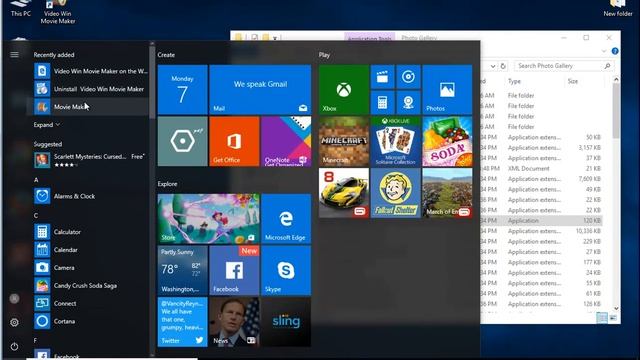640x360 pixels.
Task: Open Settings gear in Start menu
Action: tap(14, 322)
